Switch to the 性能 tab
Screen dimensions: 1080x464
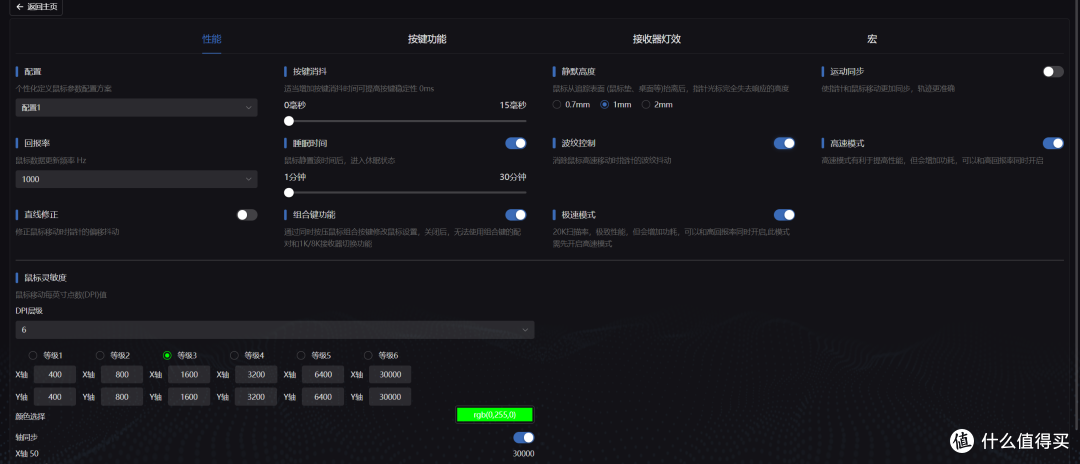click(x=211, y=39)
